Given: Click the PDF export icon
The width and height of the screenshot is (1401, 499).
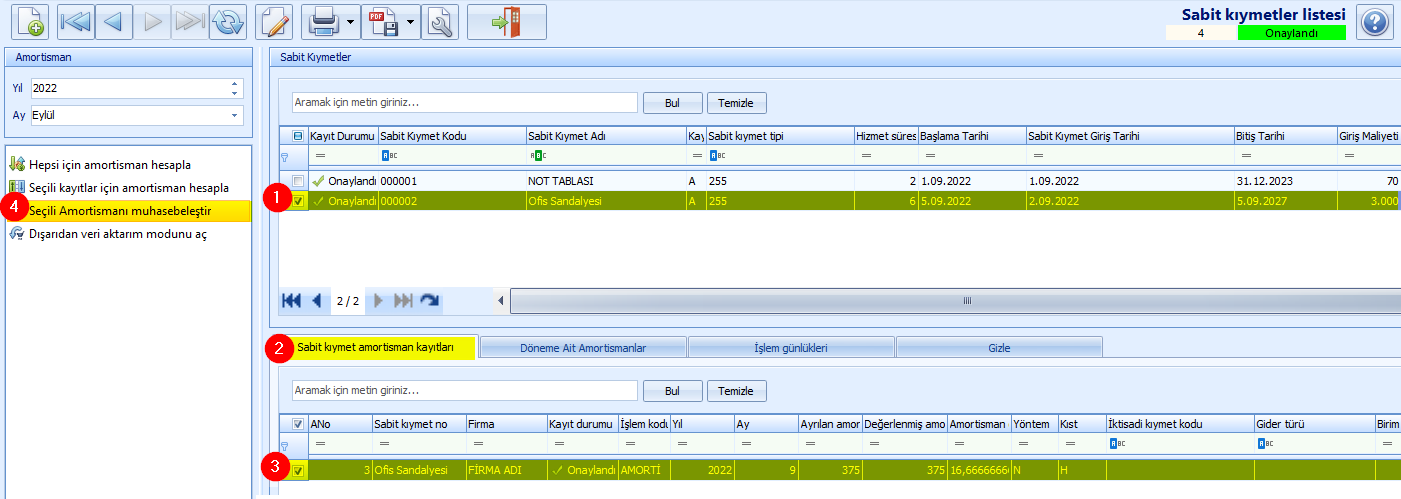Looking at the screenshot, I should (x=384, y=22).
